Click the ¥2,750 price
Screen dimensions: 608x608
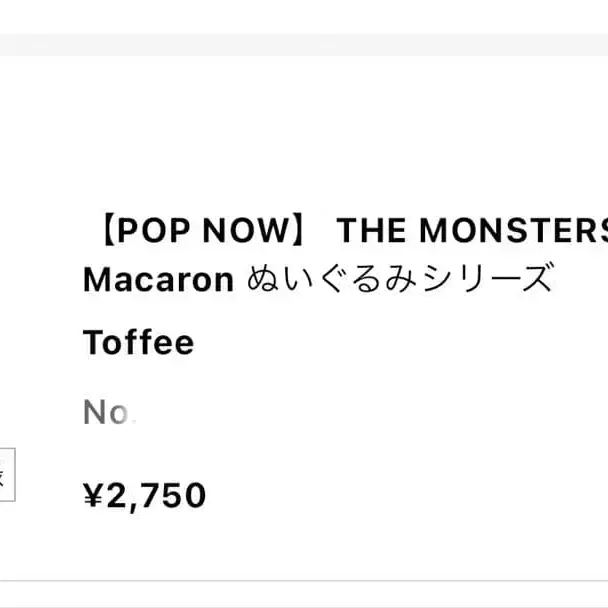[x=144, y=495]
